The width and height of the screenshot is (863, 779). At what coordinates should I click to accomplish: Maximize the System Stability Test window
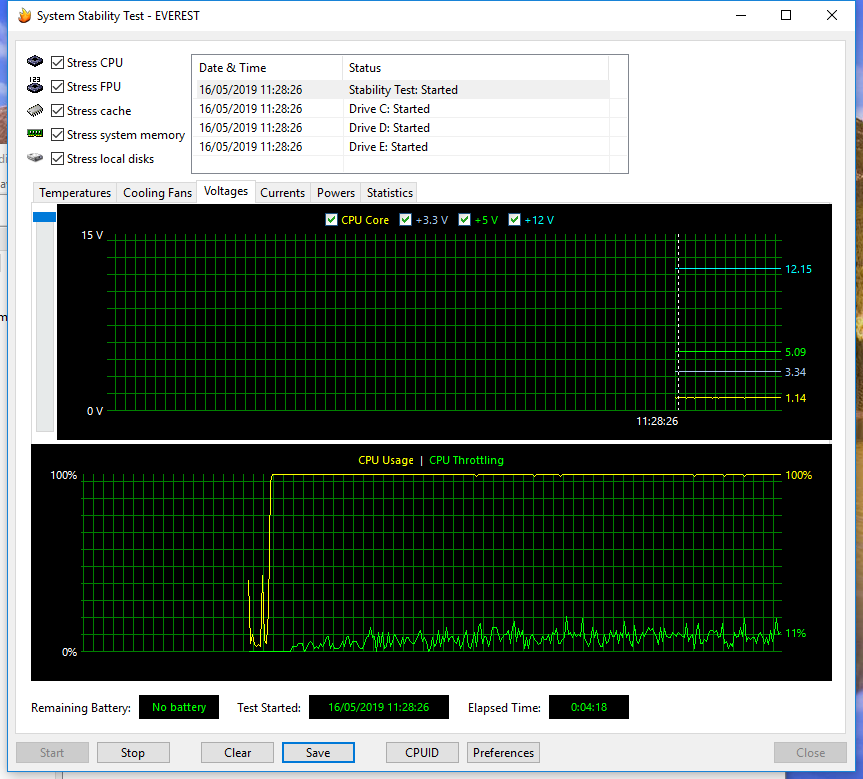click(x=786, y=15)
